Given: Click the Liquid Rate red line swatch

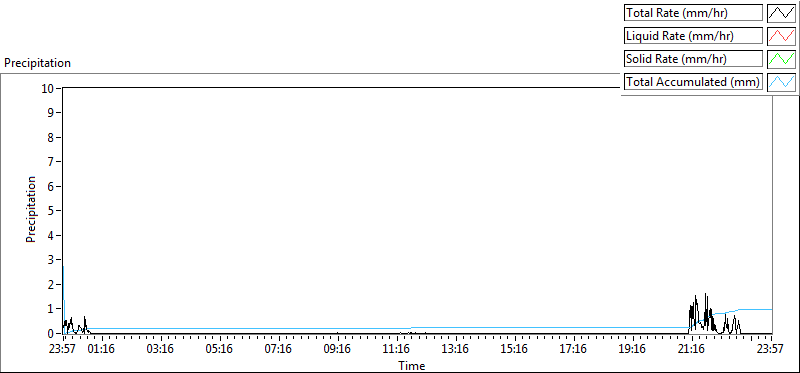Looking at the screenshot, I should [782, 36].
